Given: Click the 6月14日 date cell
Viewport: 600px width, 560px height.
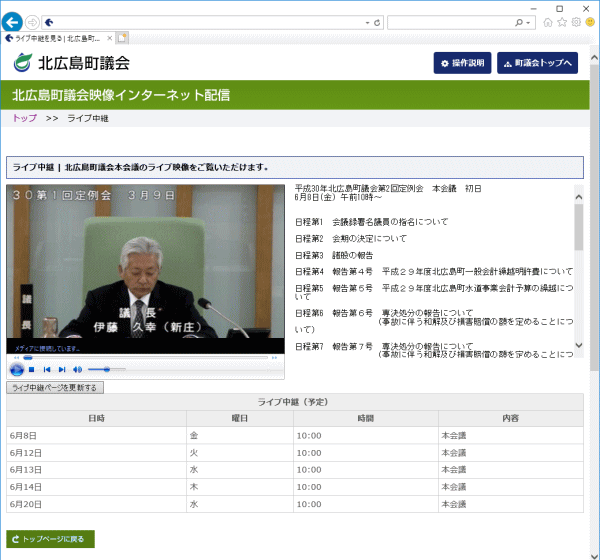Looking at the screenshot, I should (x=96, y=487).
